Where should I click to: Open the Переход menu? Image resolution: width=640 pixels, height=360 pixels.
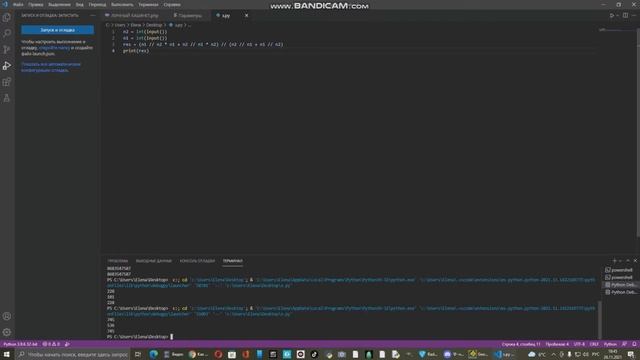click(x=97, y=4)
